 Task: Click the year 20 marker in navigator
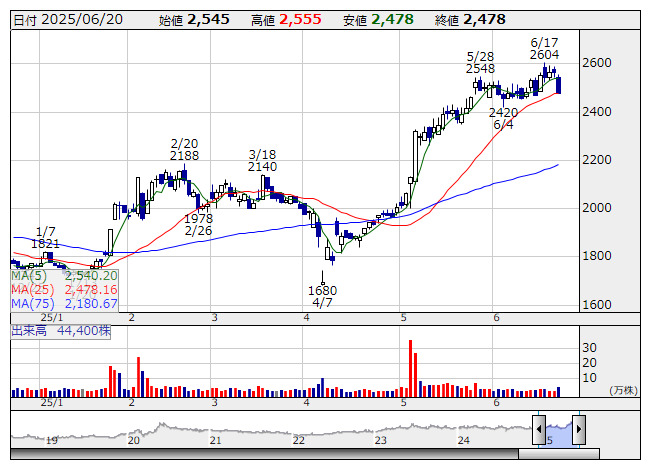pyautogui.click(x=133, y=440)
